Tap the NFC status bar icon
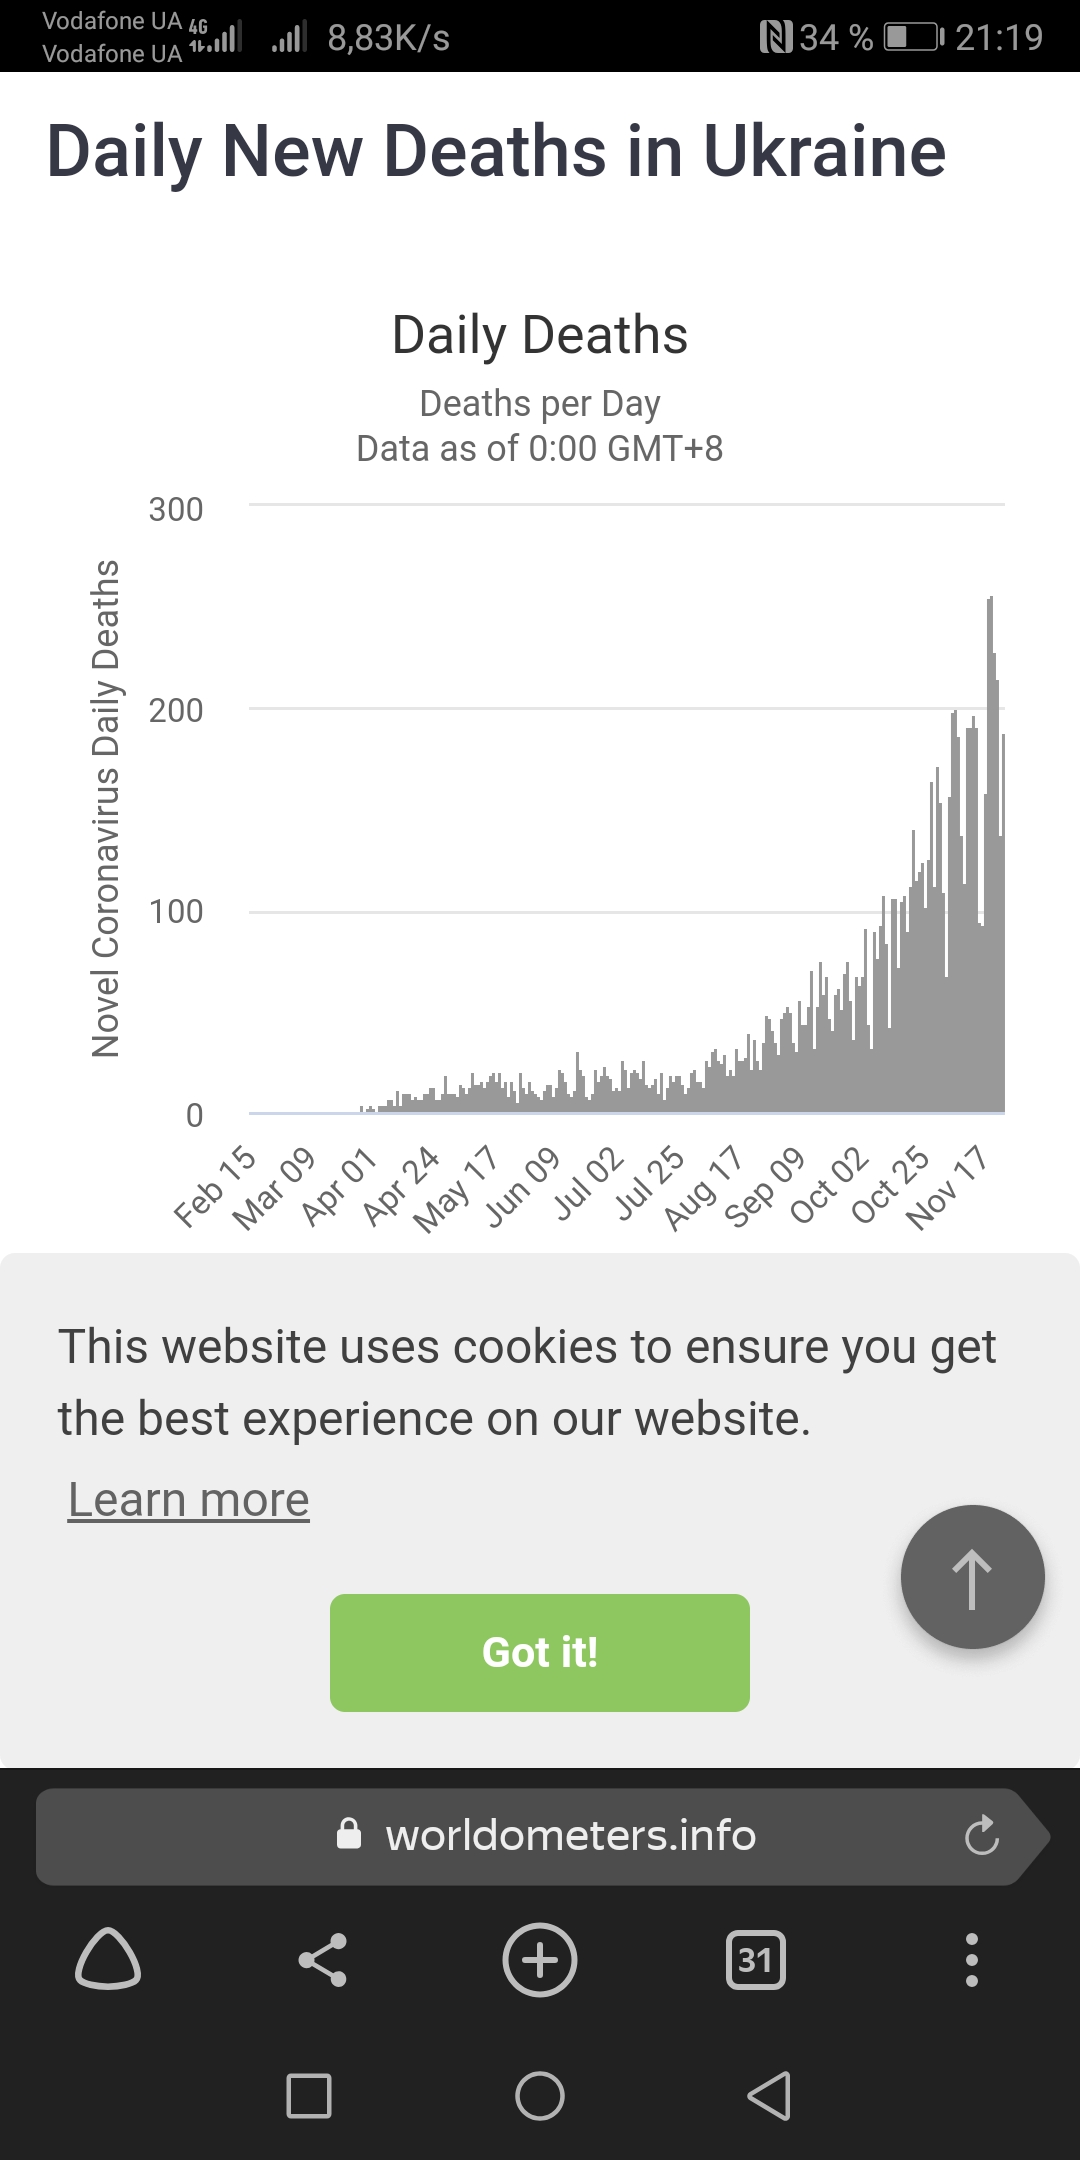Viewport: 1080px width, 2160px height. point(776,38)
